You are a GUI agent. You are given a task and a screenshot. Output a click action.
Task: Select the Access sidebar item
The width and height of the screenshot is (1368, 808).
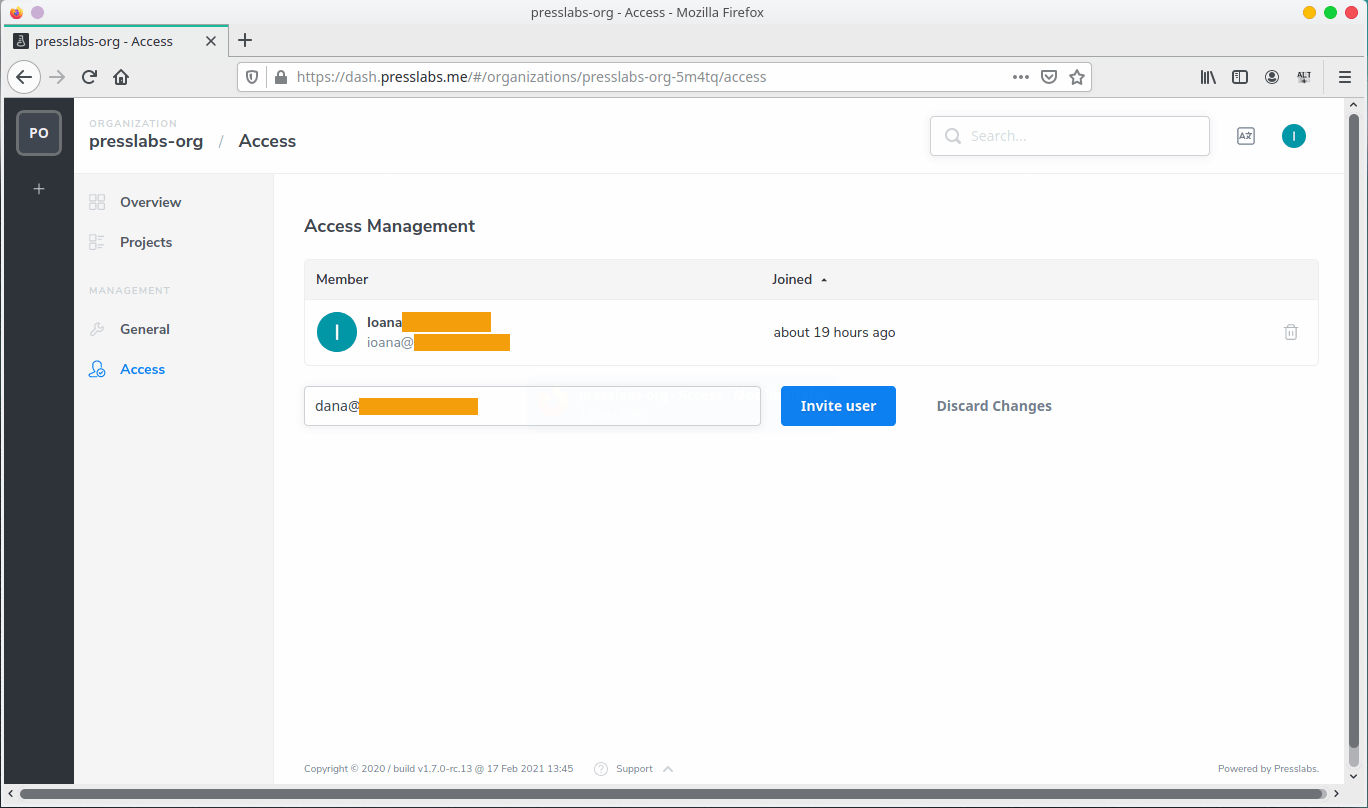(x=142, y=369)
